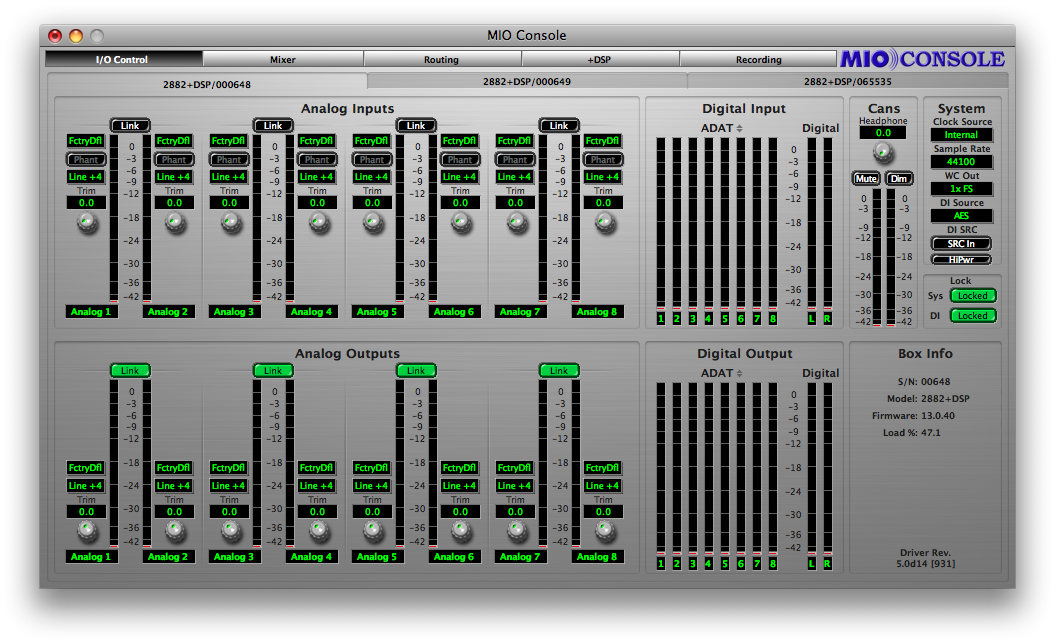Toggle Phant for Analog Input 5
Image resolution: width=1055 pixels, height=643 pixels.
[x=371, y=159]
